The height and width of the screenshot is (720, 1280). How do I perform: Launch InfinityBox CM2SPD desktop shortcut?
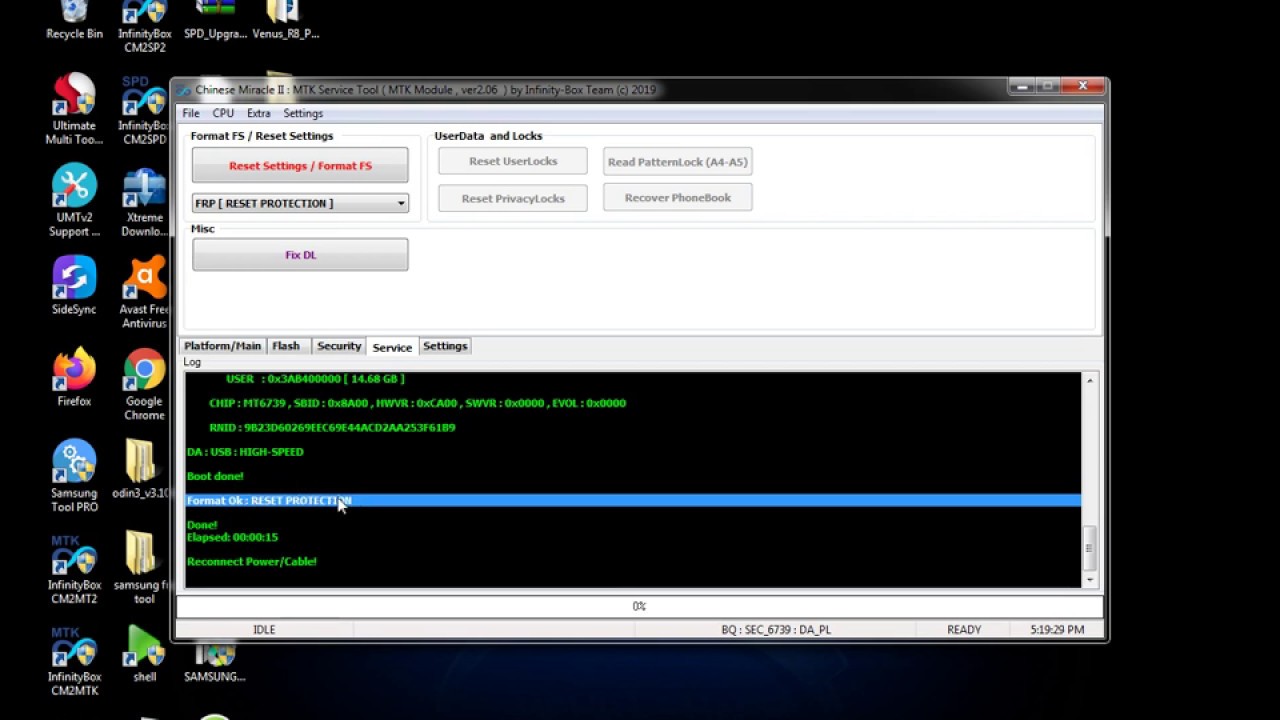[143, 110]
